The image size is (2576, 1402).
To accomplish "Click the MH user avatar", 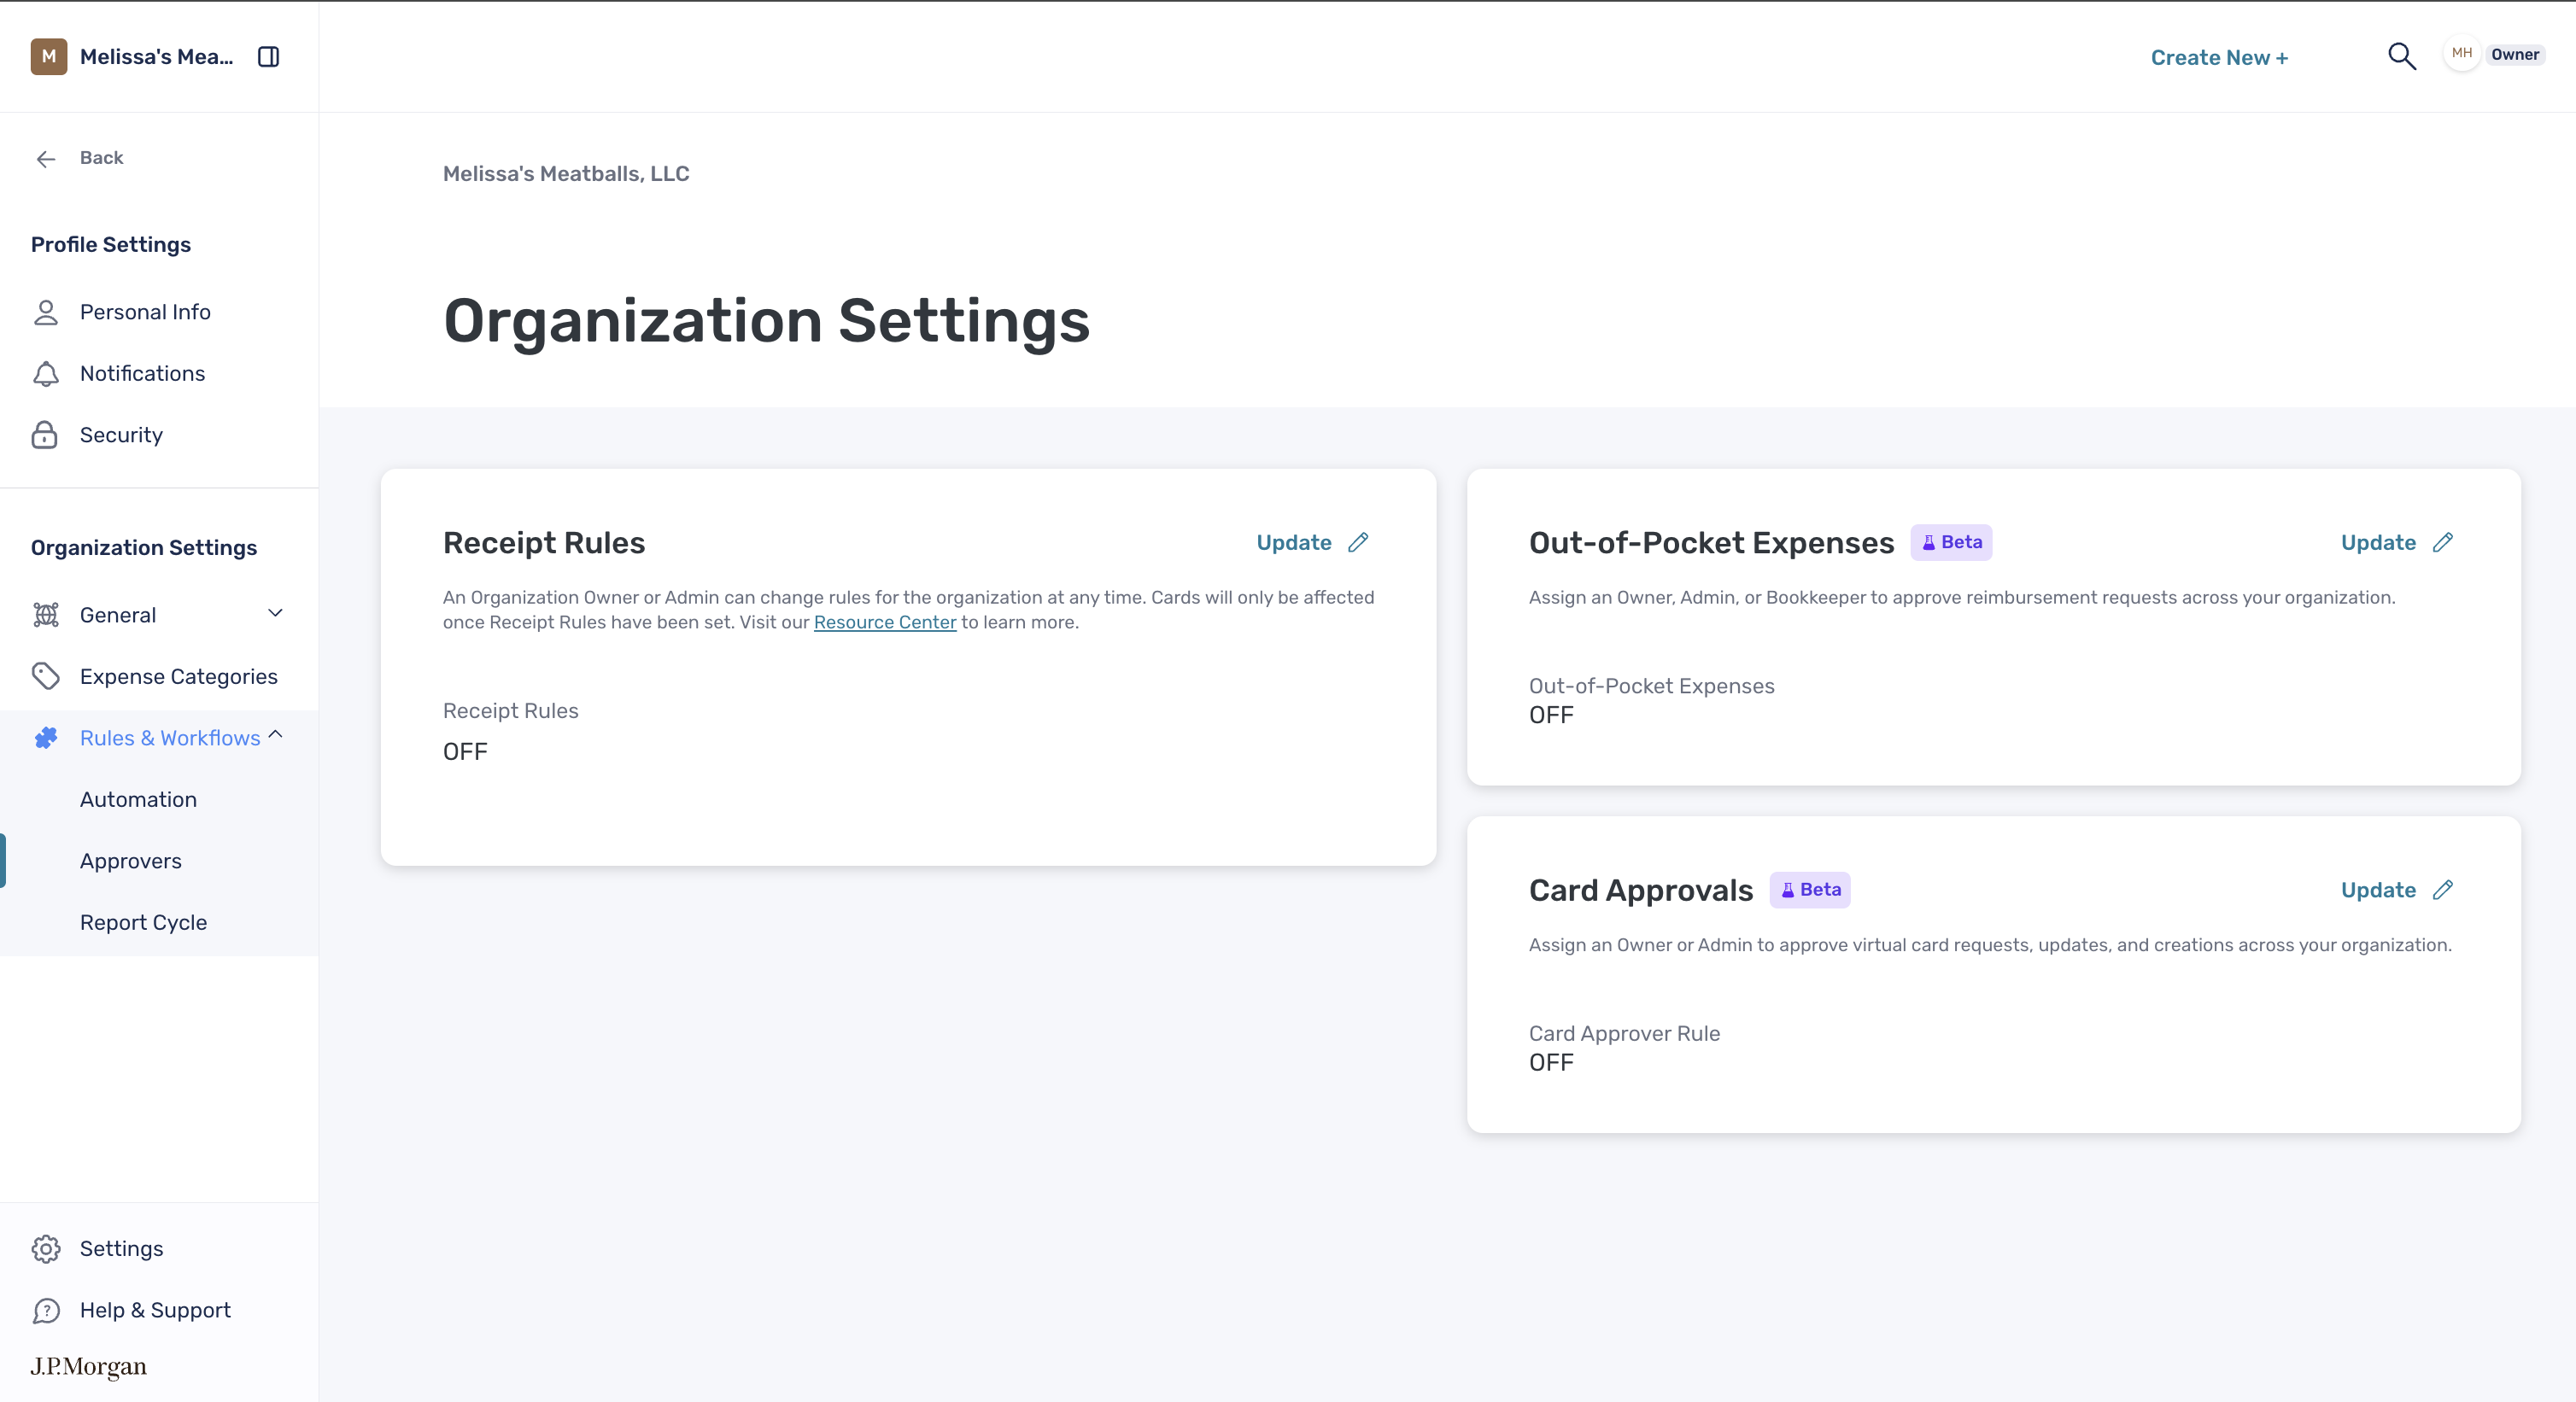I will (2461, 54).
